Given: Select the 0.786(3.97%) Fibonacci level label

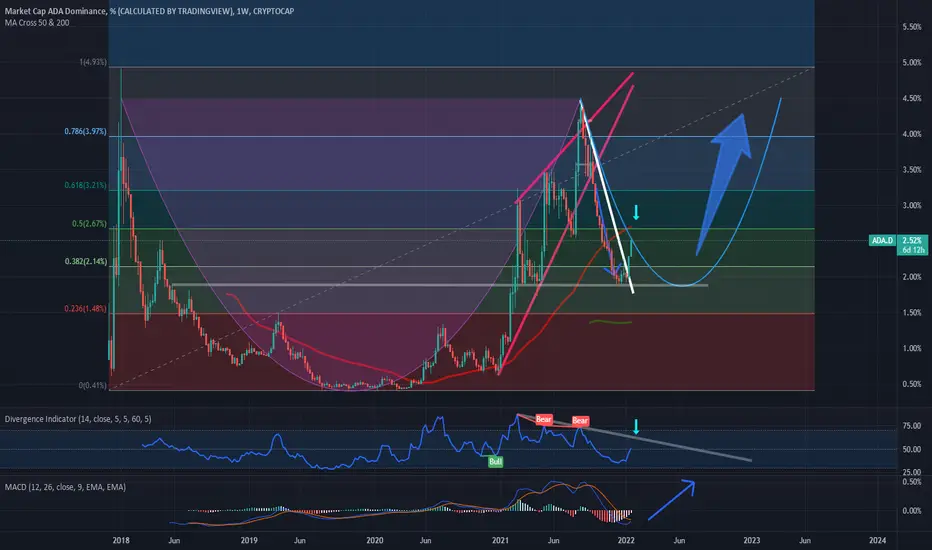Looking at the screenshot, I should coord(86,131).
